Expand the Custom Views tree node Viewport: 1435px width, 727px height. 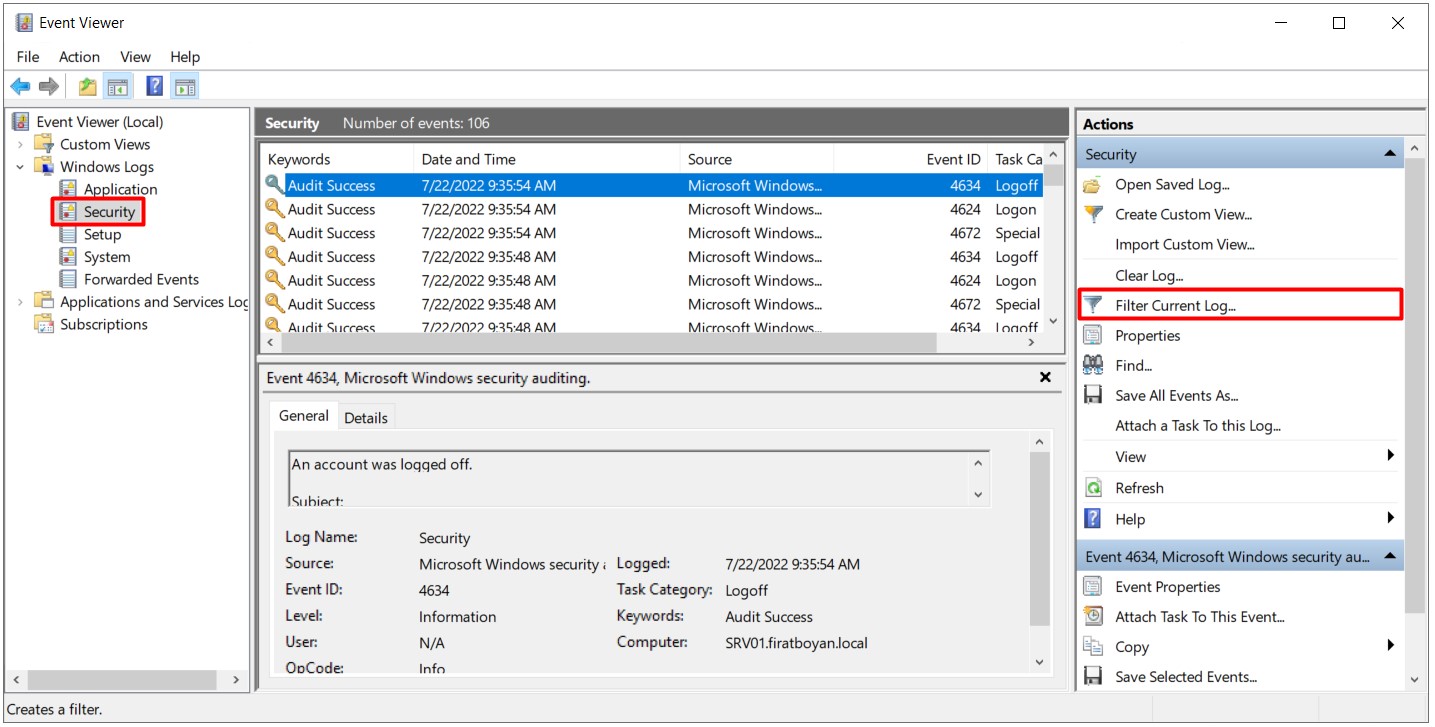point(20,144)
